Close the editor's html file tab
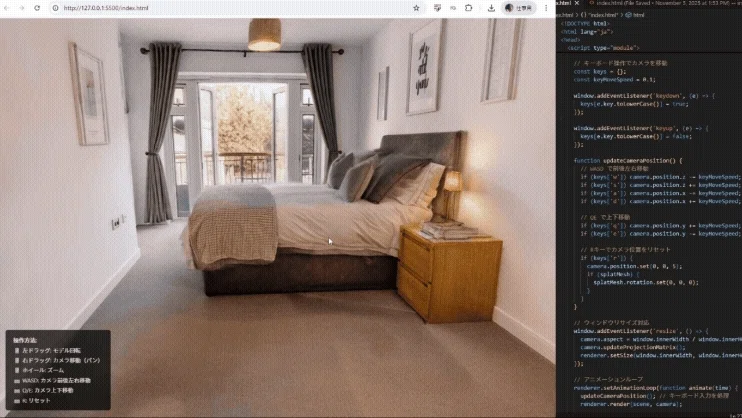The image size is (742, 418). [577, 3]
